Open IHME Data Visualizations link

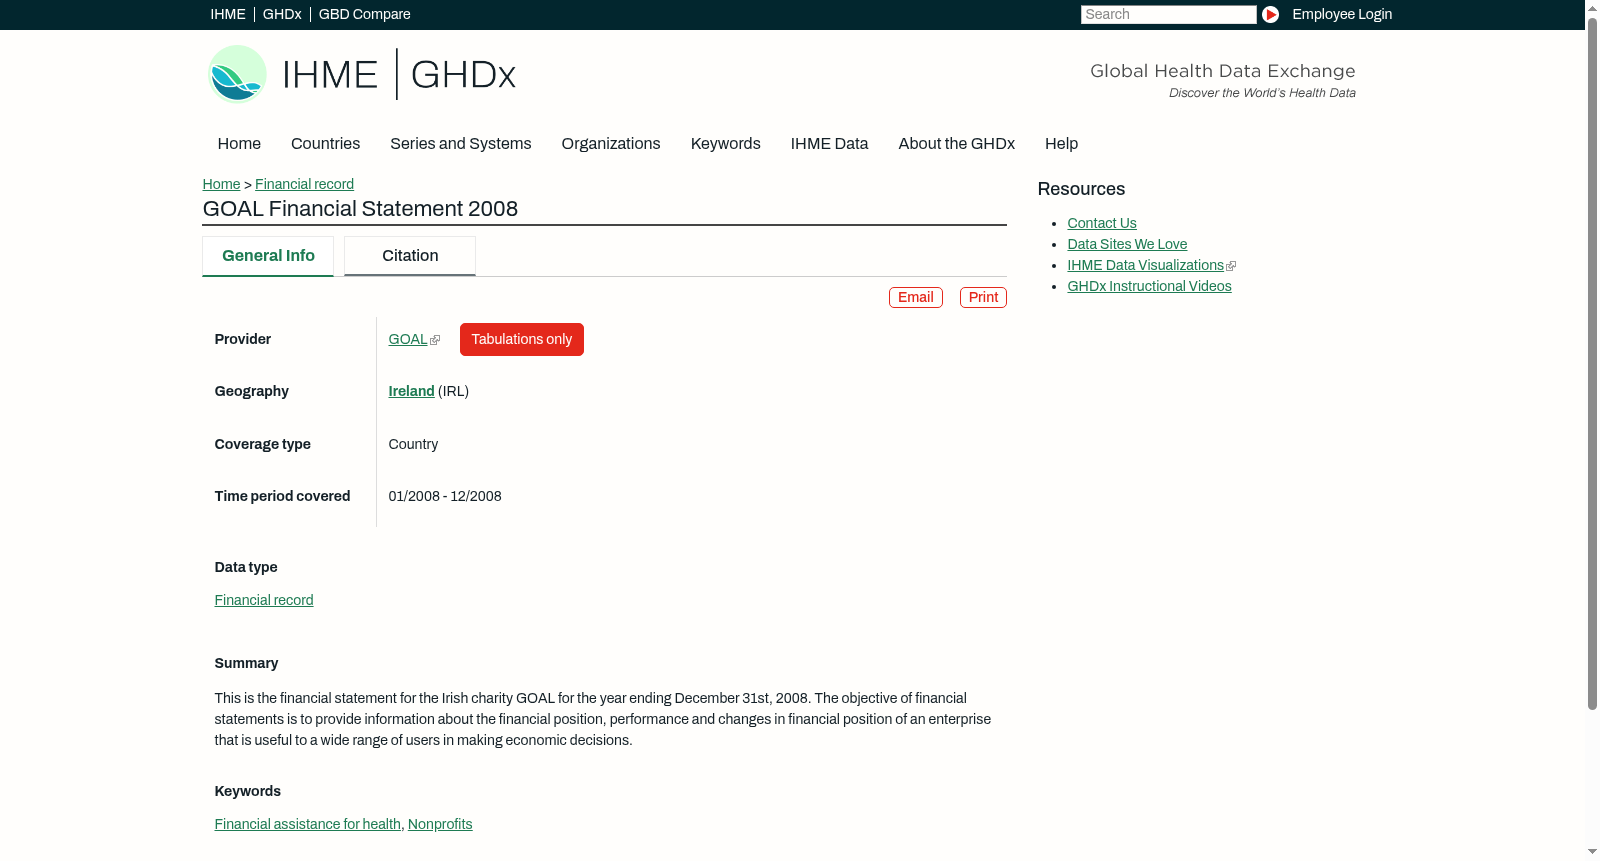(x=1145, y=266)
